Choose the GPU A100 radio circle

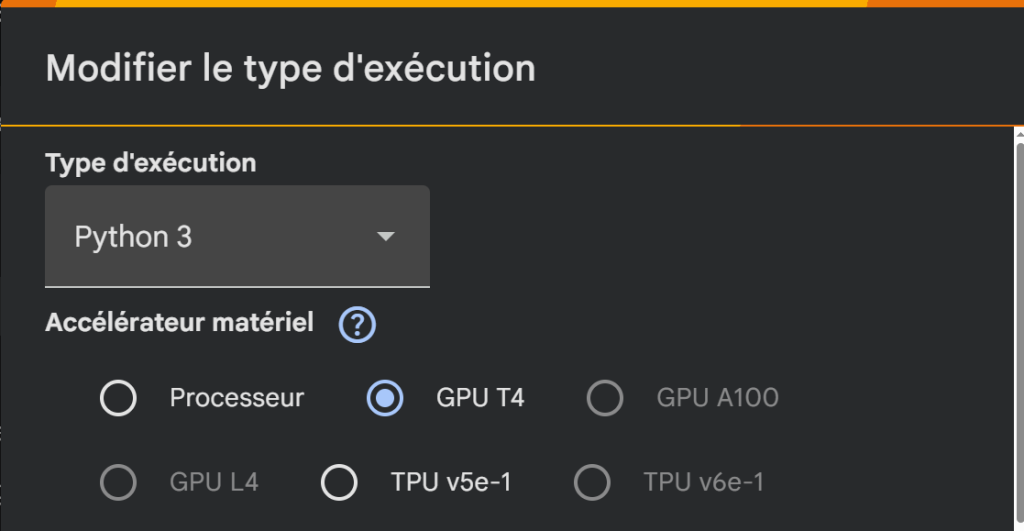(605, 398)
